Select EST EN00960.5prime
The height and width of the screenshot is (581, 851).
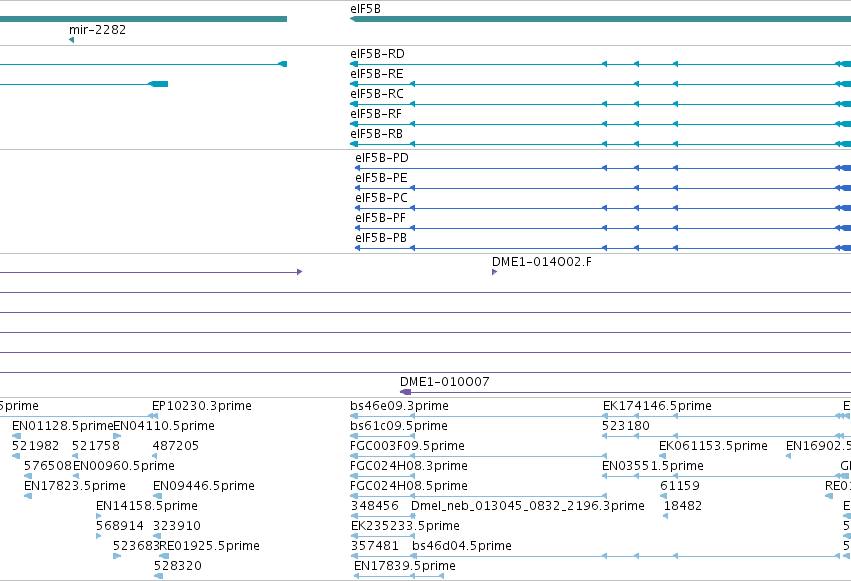[124, 466]
